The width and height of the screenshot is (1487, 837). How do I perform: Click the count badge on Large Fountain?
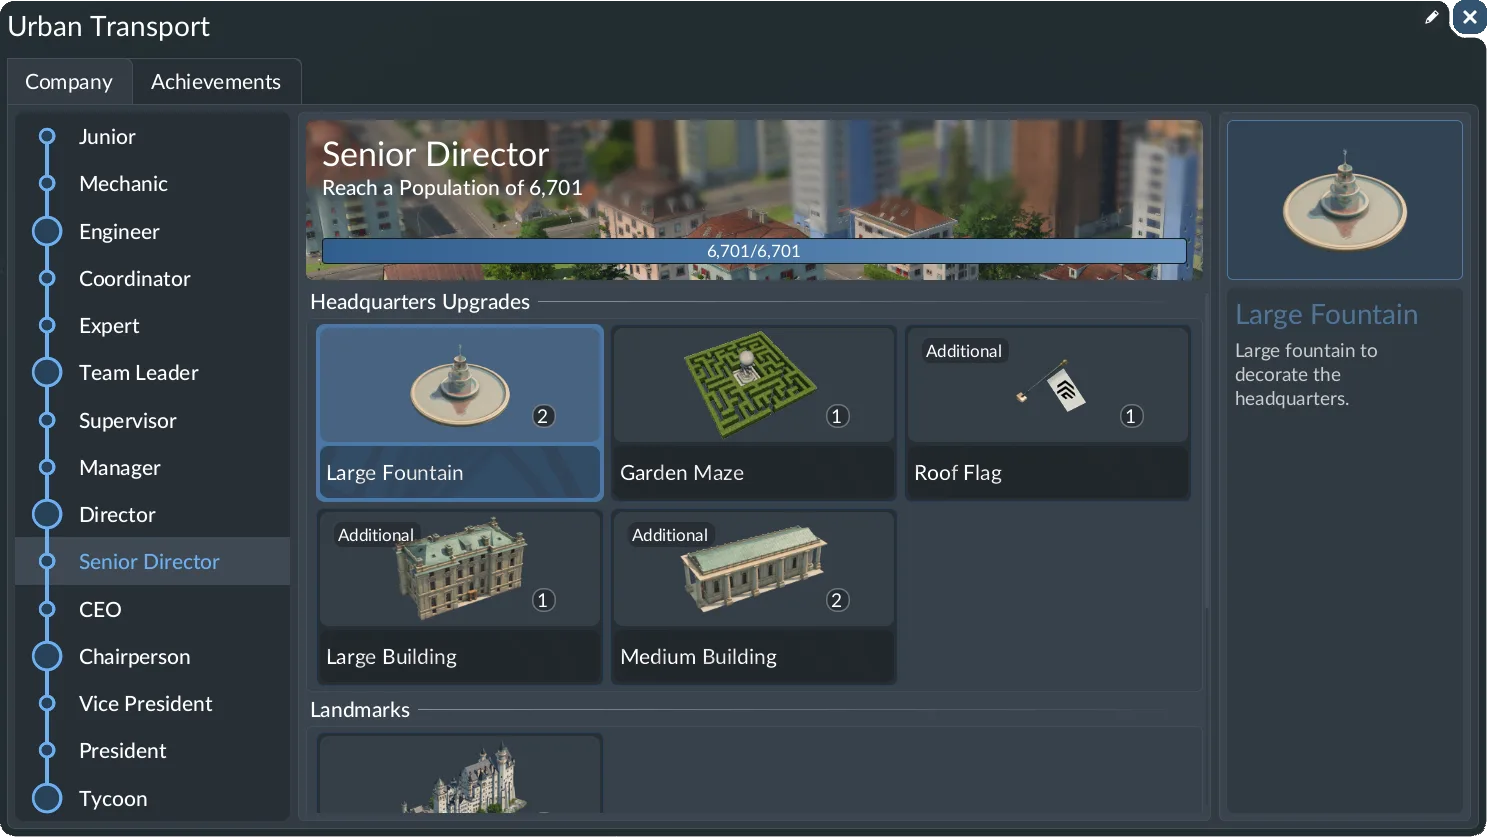(543, 416)
